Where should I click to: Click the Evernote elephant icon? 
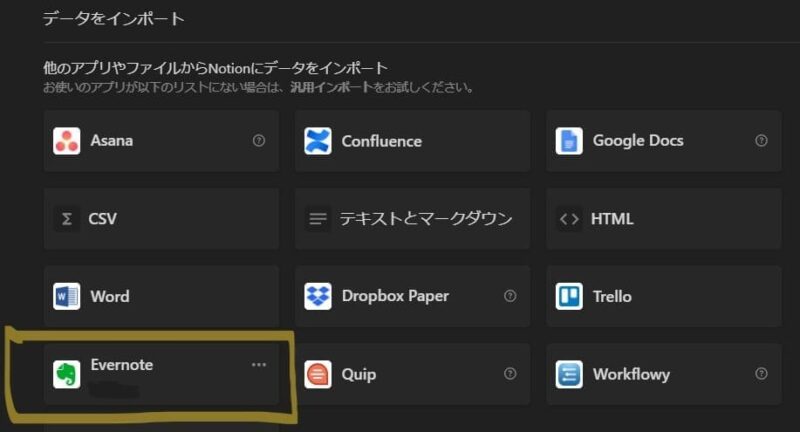coord(66,374)
